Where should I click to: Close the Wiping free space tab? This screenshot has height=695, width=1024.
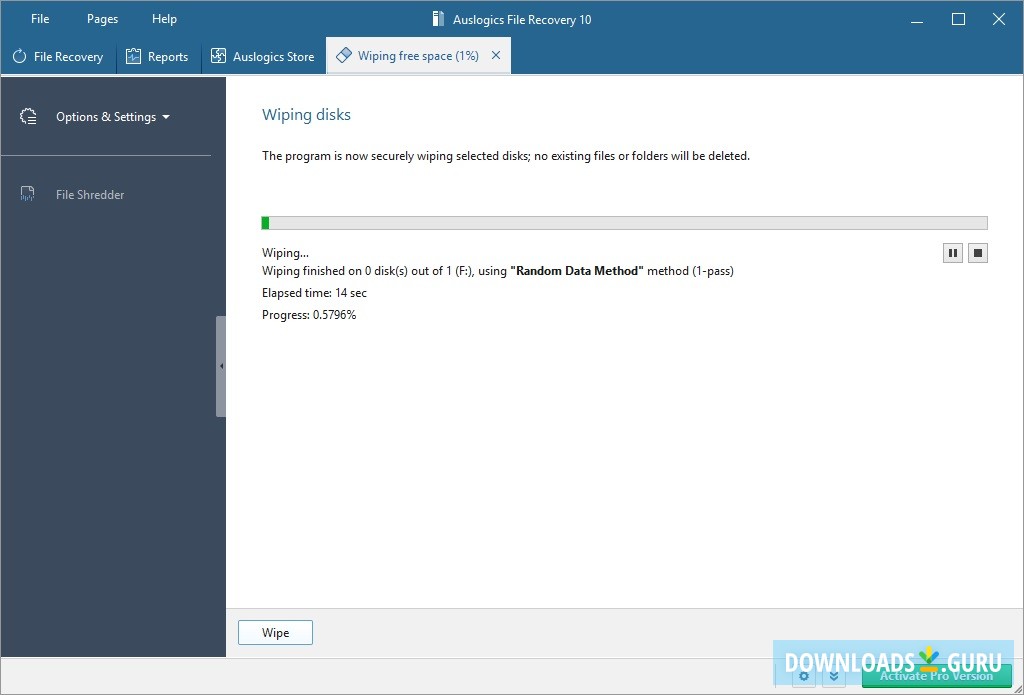[x=496, y=55]
